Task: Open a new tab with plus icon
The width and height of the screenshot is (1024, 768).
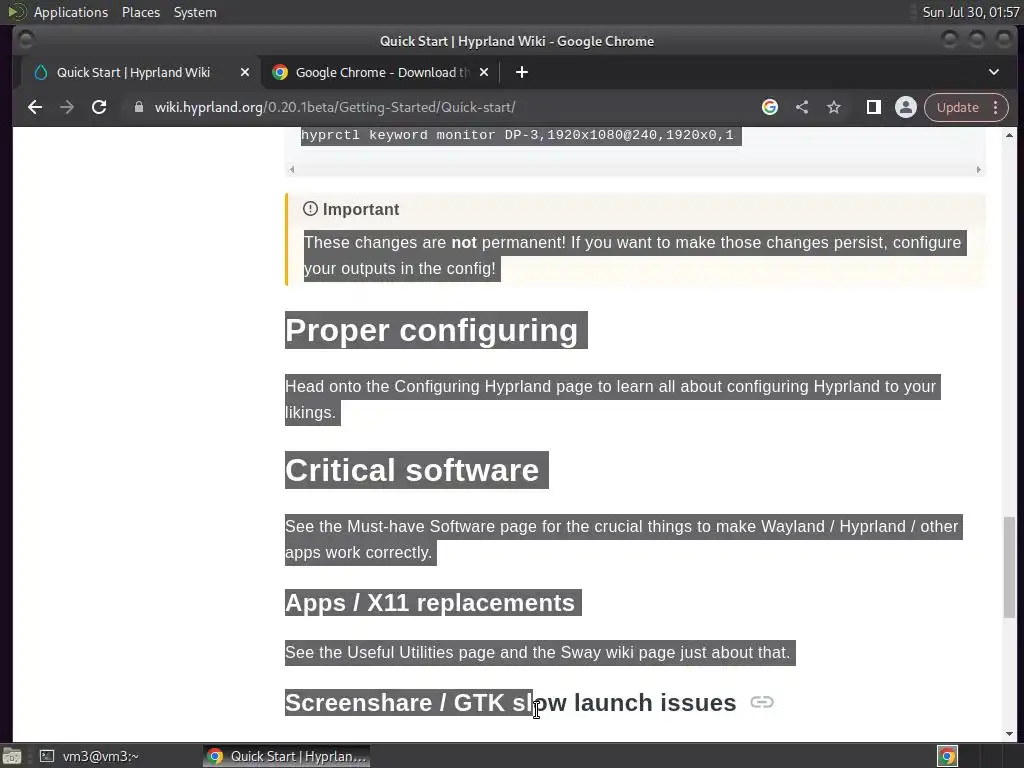Action: point(521,72)
